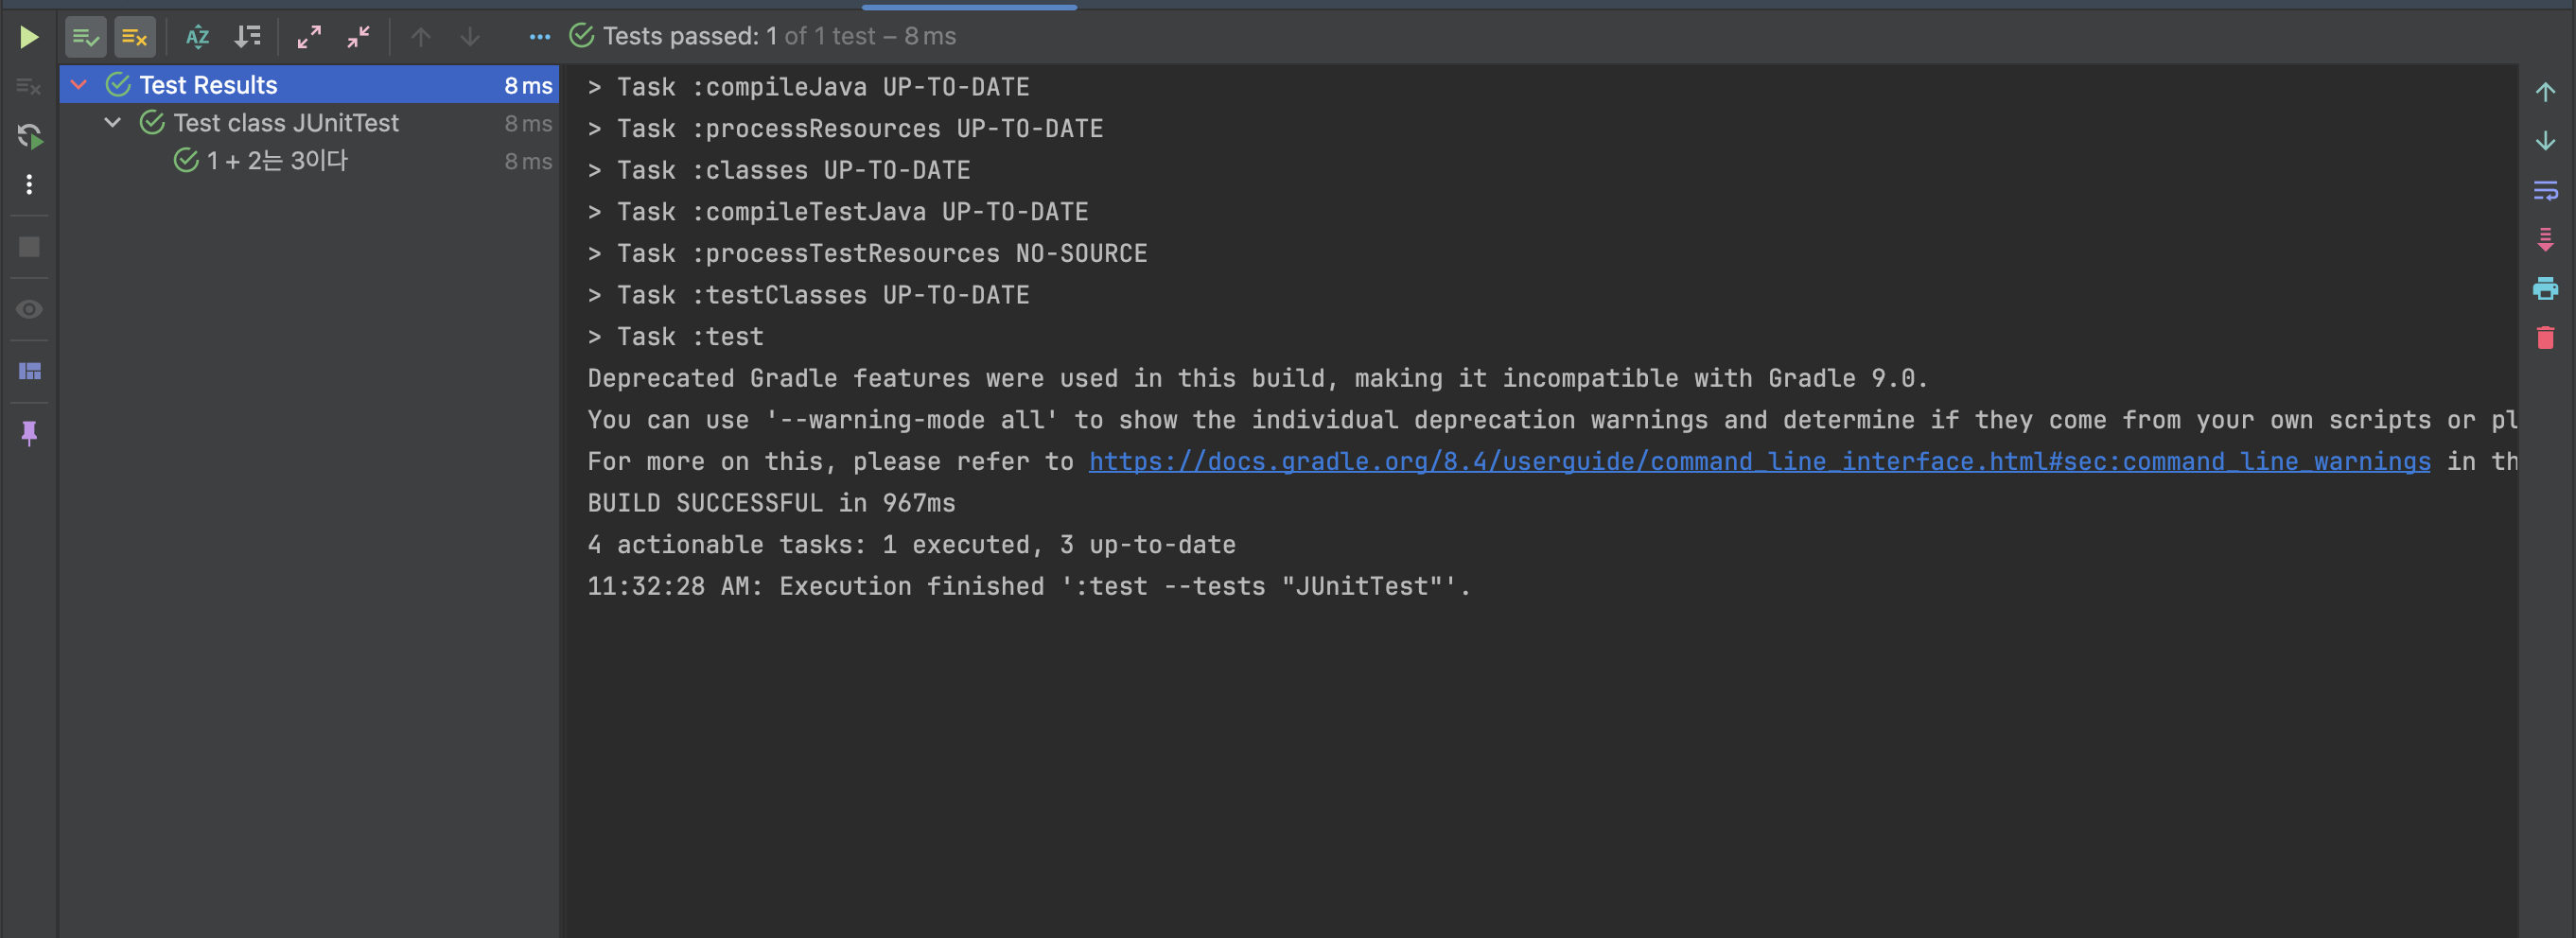
Task: Toggle Show Ignored tests filter
Action: 134,37
